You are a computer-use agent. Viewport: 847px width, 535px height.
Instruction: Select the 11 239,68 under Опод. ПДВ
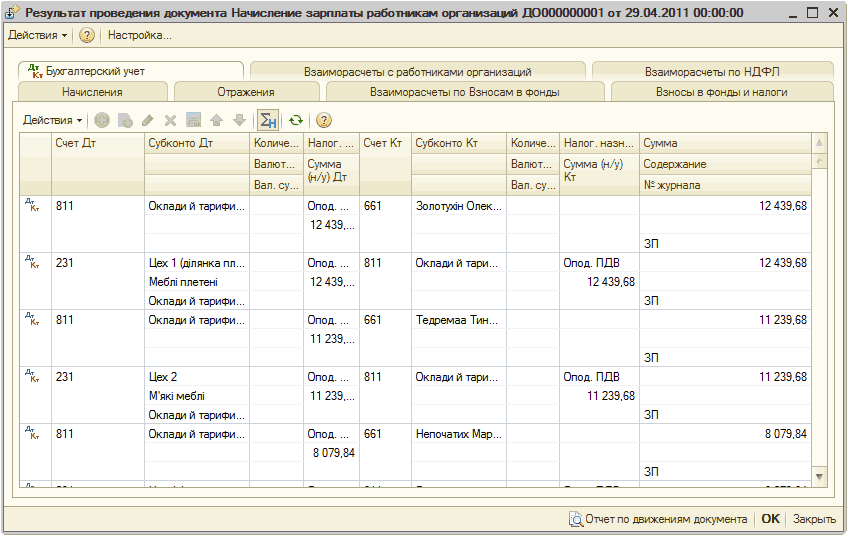tap(600, 396)
